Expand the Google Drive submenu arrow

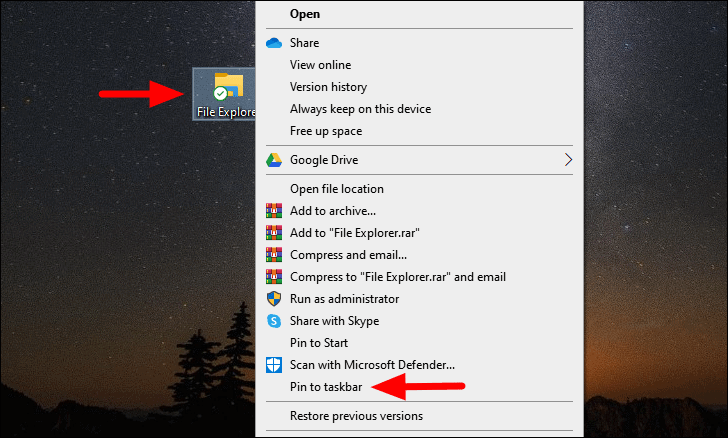click(568, 160)
